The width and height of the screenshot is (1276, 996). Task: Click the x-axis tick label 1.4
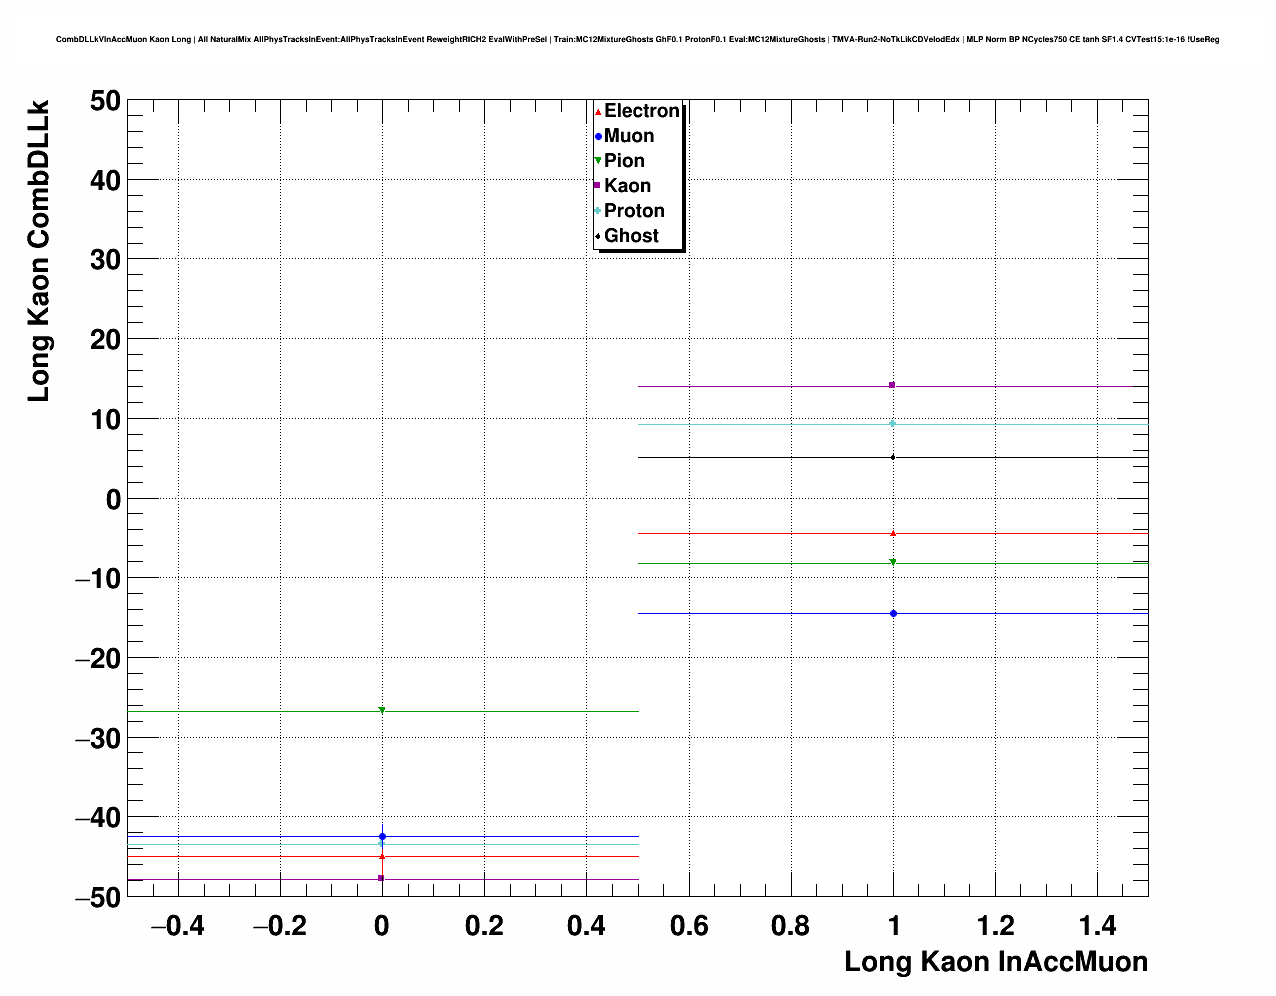click(x=1097, y=926)
